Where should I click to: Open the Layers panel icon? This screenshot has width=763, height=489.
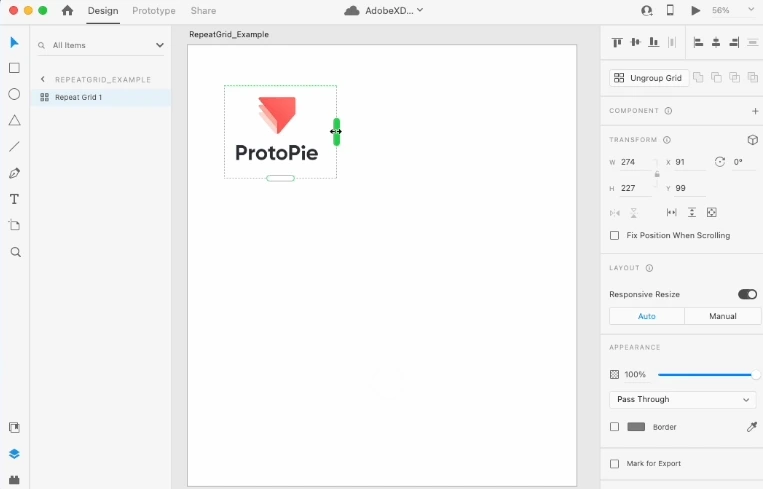(14, 454)
